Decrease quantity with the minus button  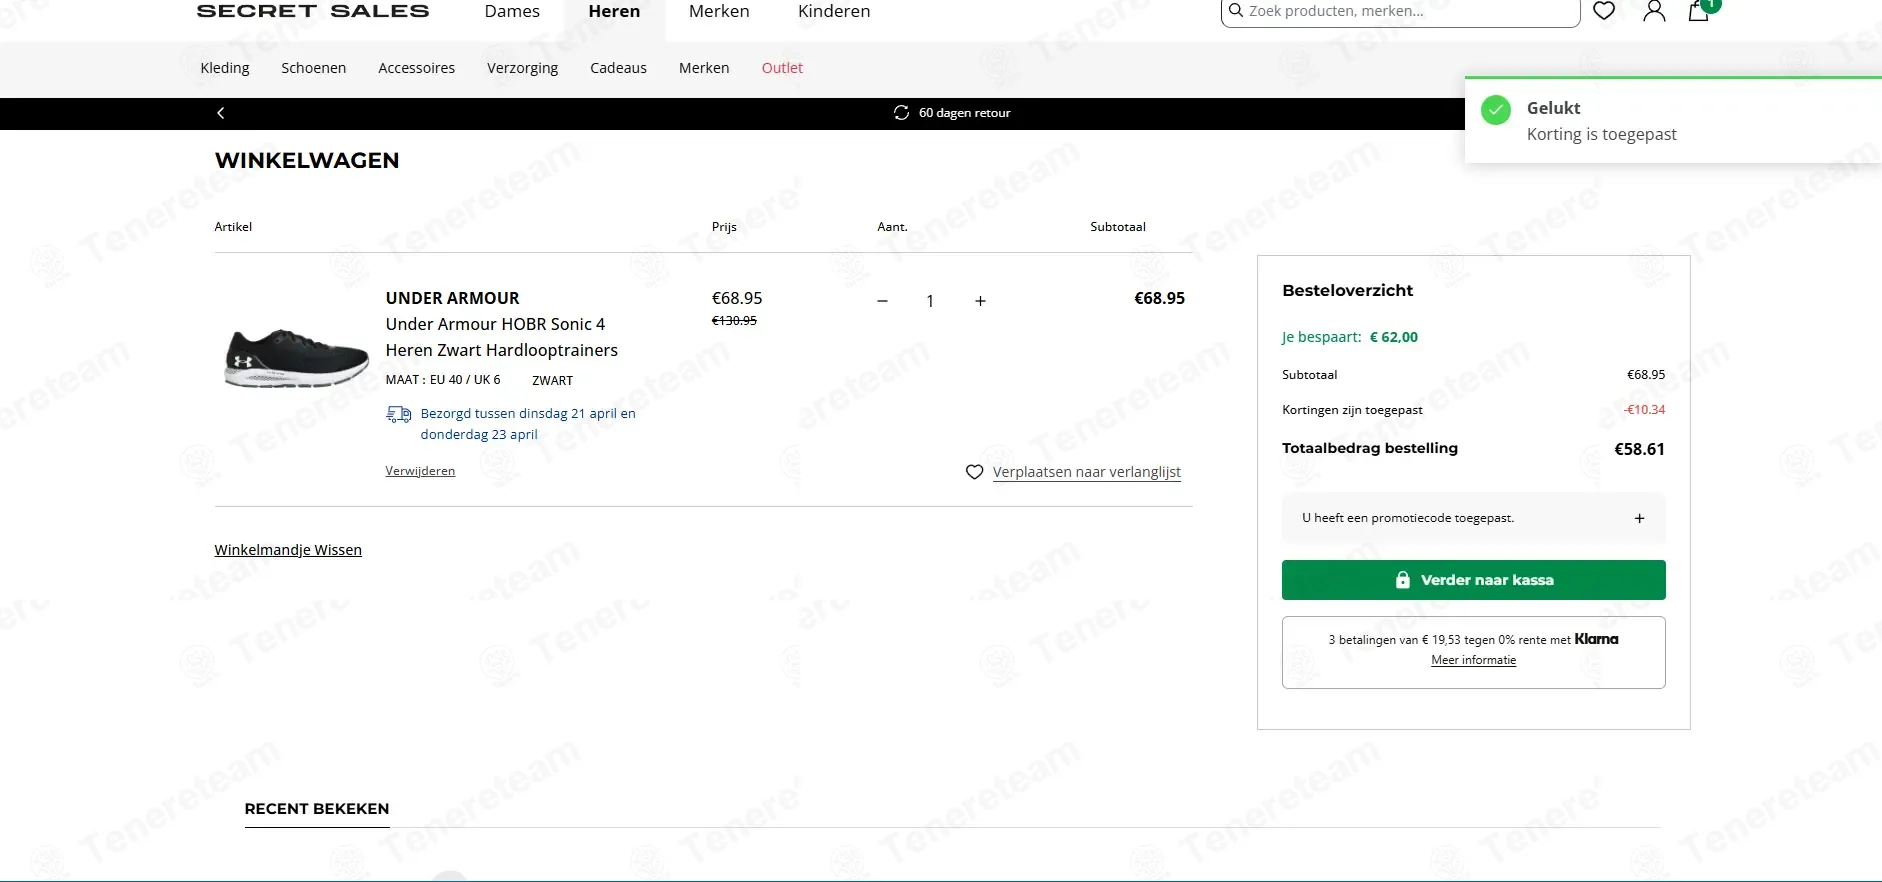882,301
